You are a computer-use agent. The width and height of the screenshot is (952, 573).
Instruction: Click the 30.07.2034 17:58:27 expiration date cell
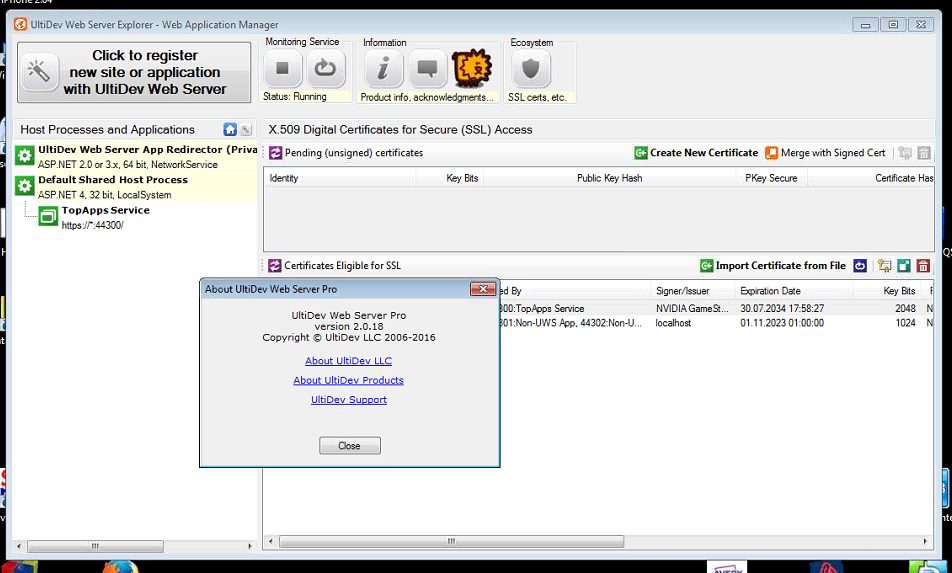(x=782, y=308)
